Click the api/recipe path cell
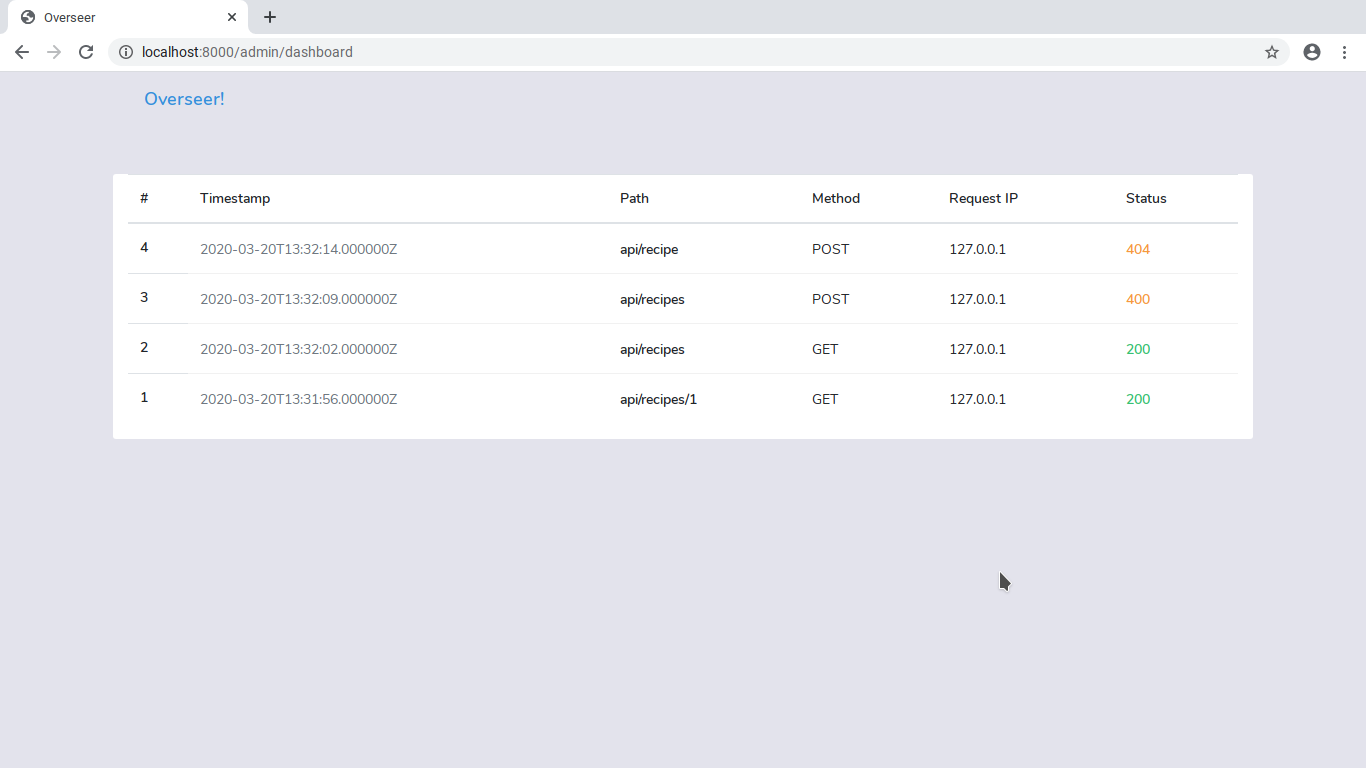 (649, 249)
